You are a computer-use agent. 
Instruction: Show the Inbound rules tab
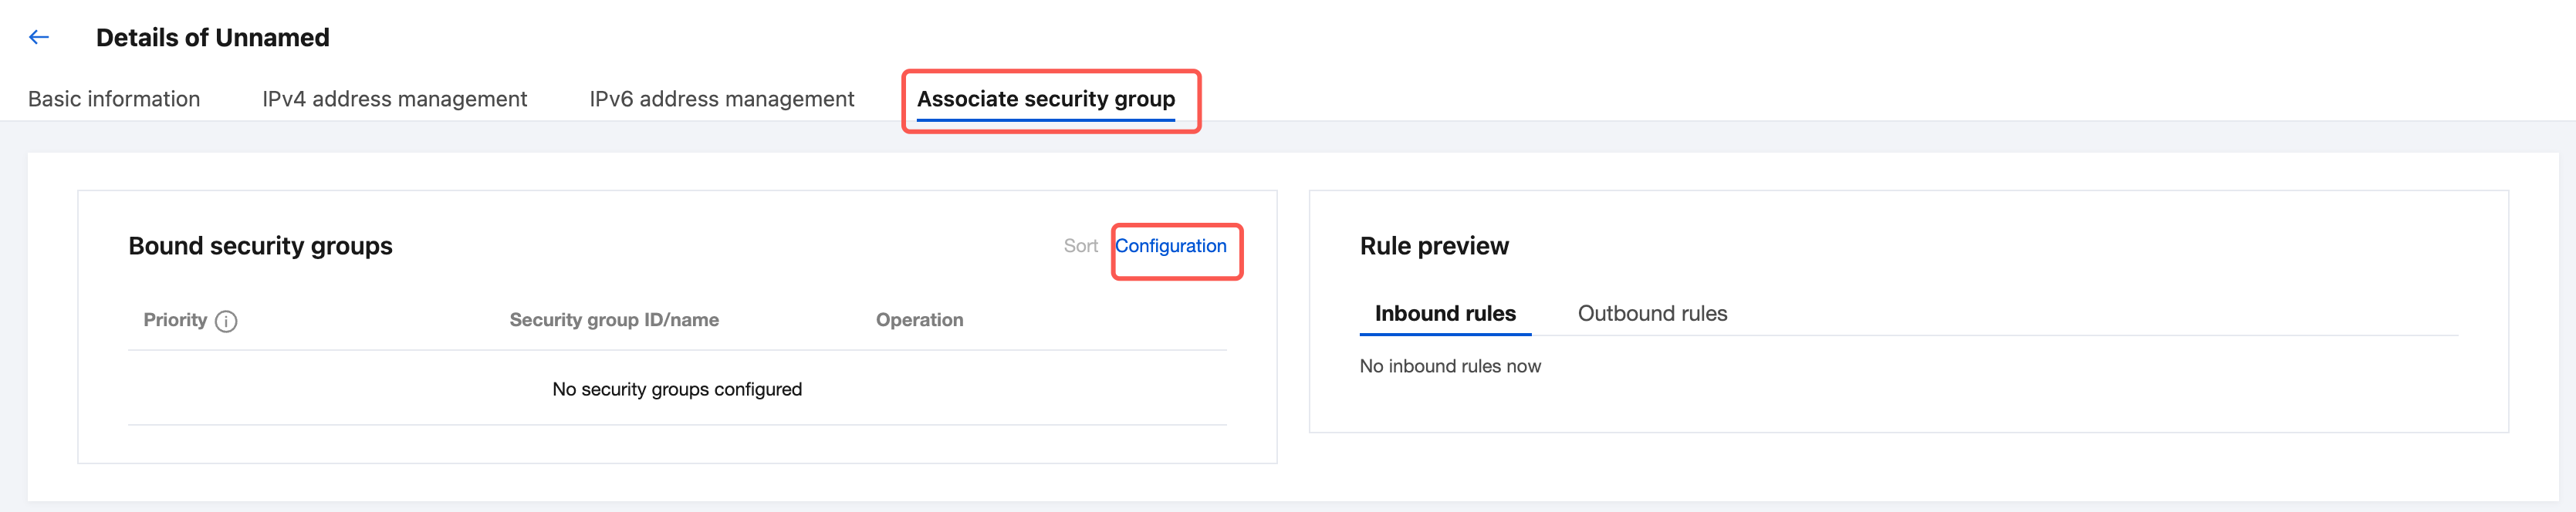click(1444, 313)
